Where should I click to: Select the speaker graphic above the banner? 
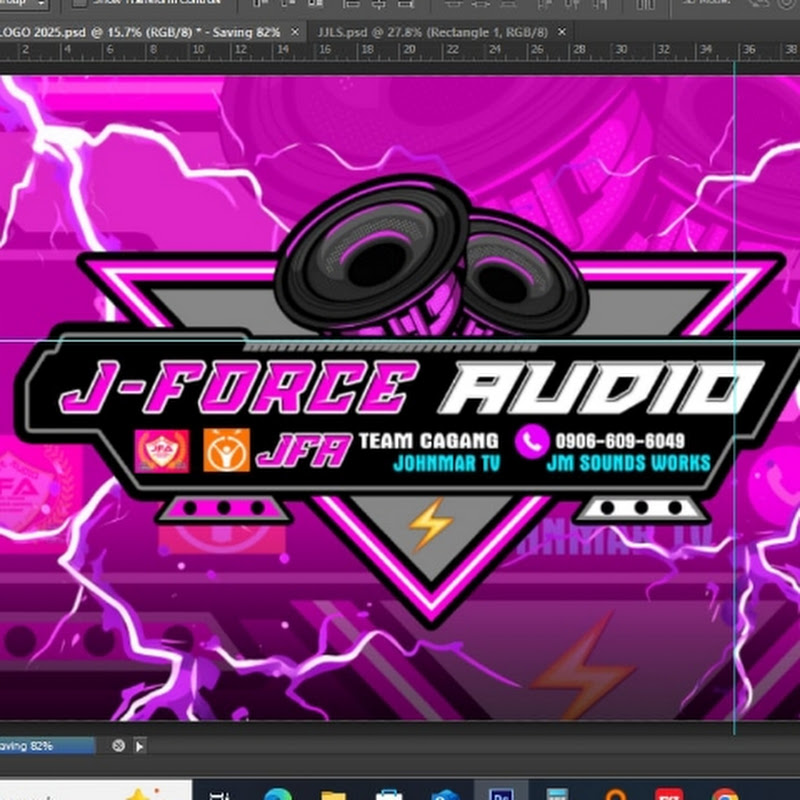(430, 258)
